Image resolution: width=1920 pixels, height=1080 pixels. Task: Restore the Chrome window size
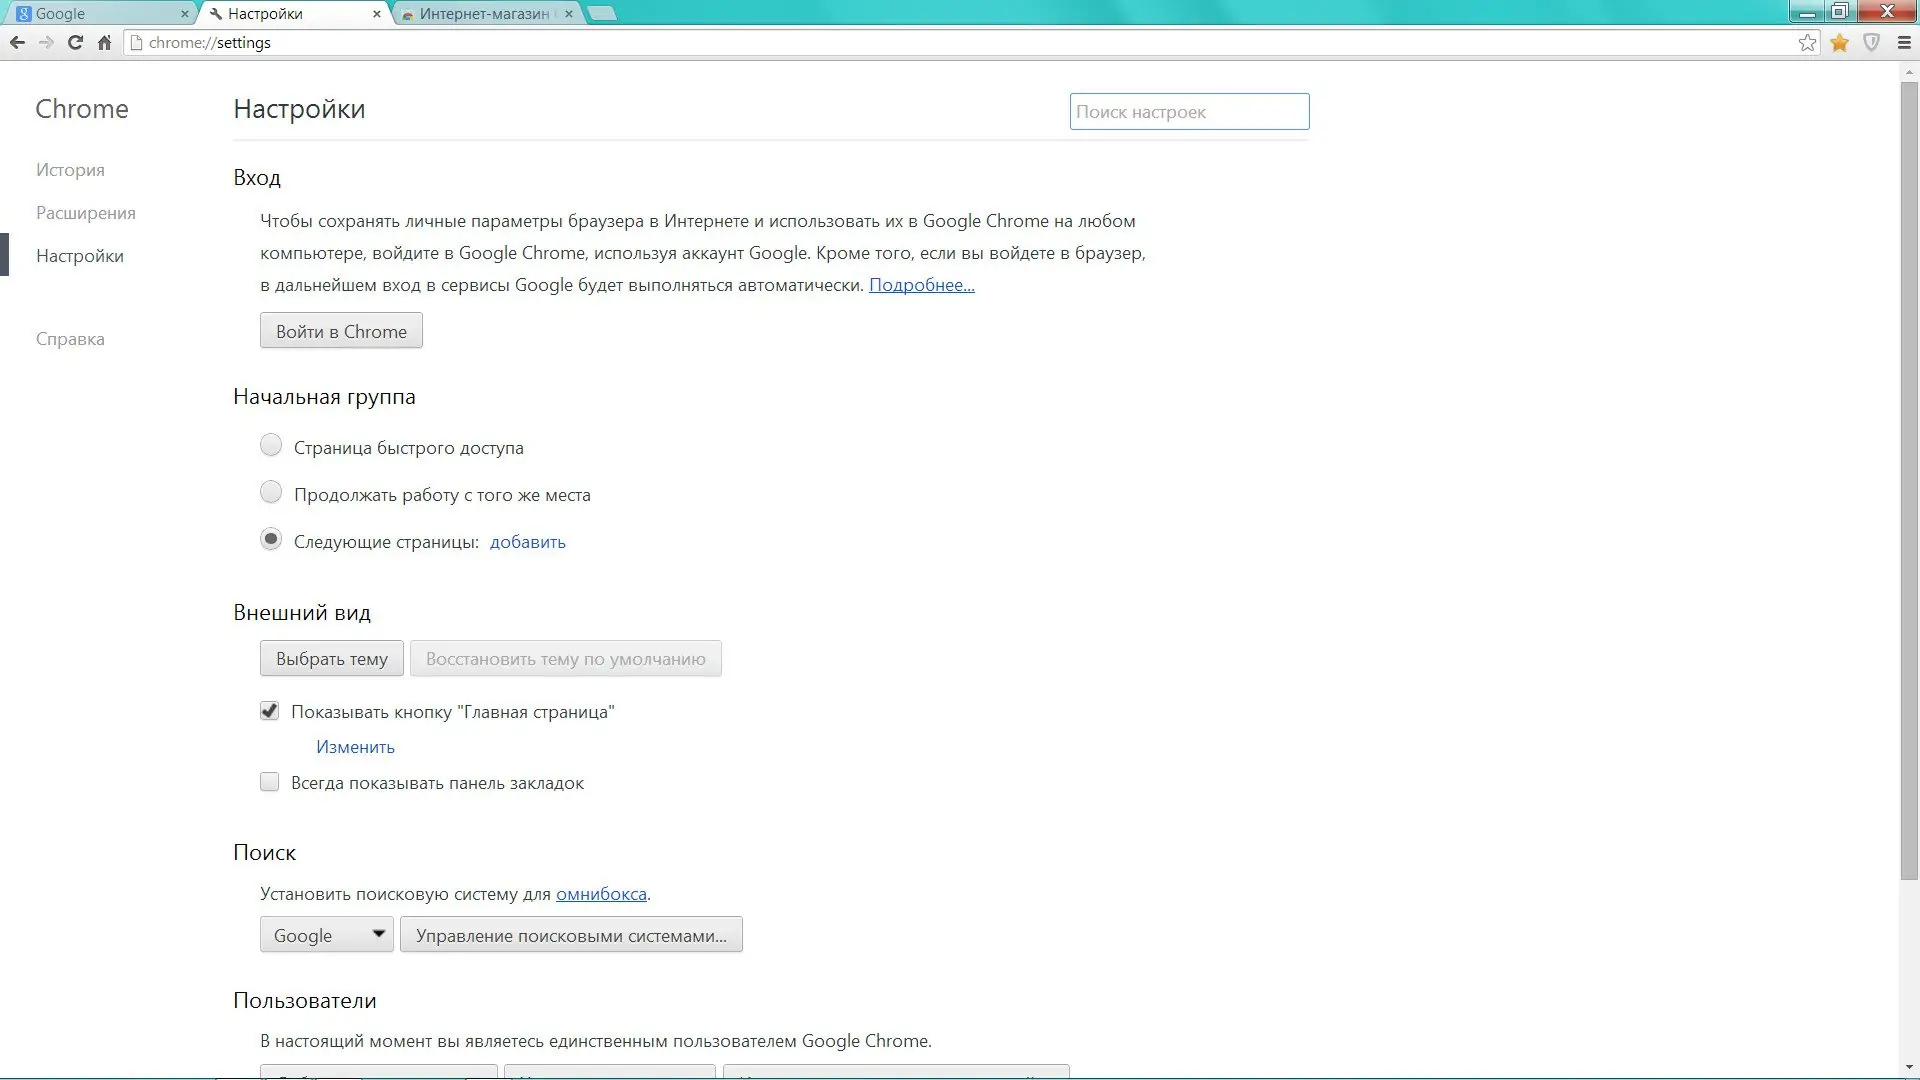coord(1840,12)
